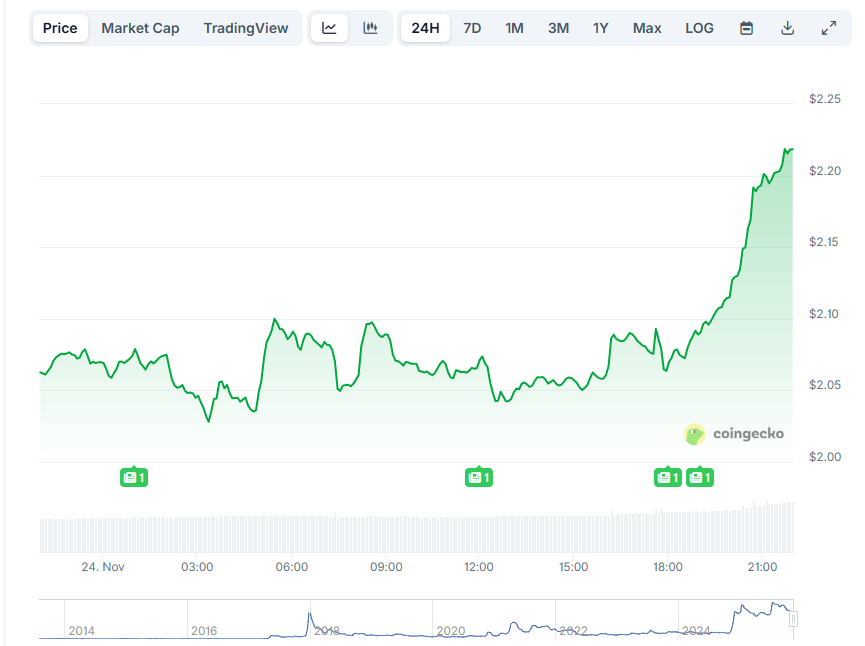Download the chart data
Screen dimensions: 865x646
coord(787,28)
